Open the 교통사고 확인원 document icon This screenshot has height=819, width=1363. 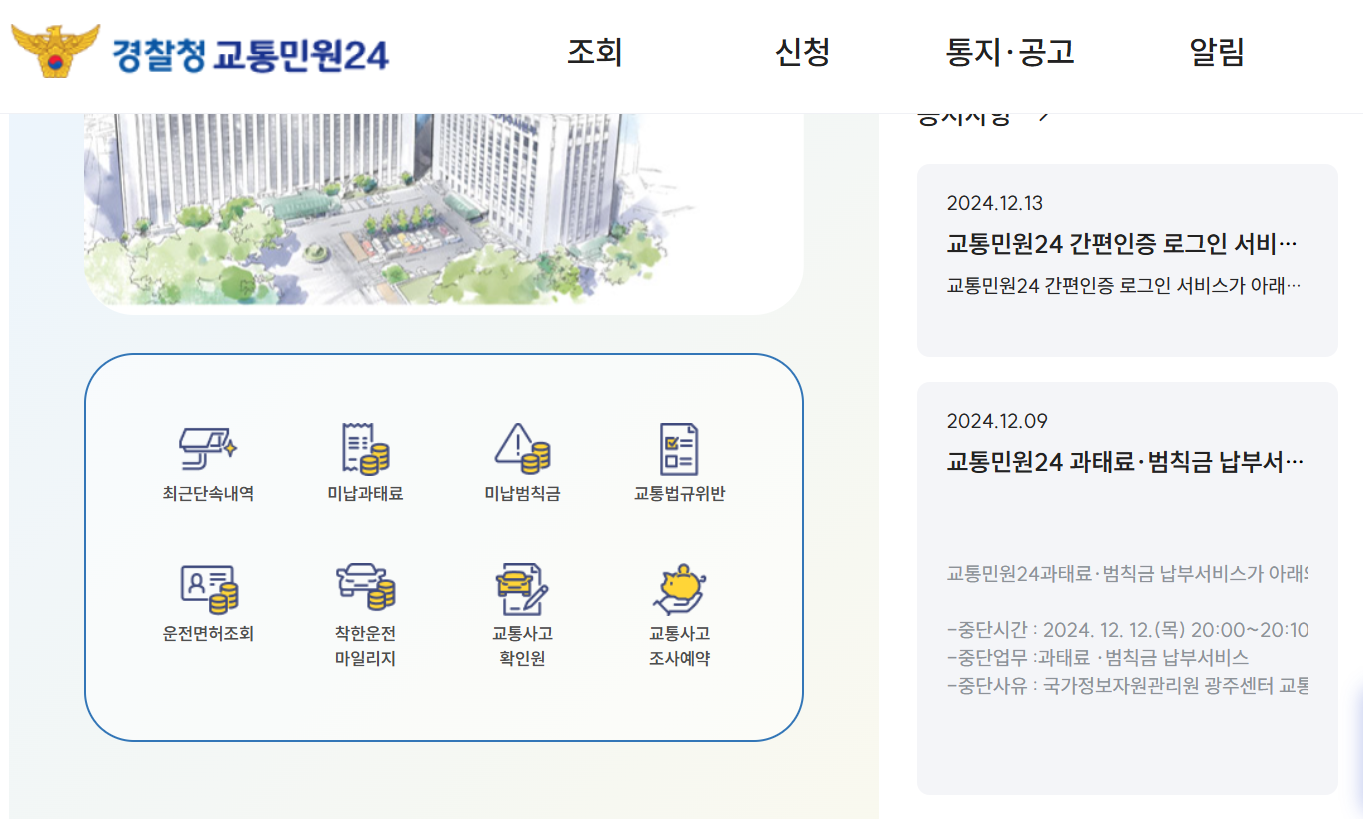(522, 588)
